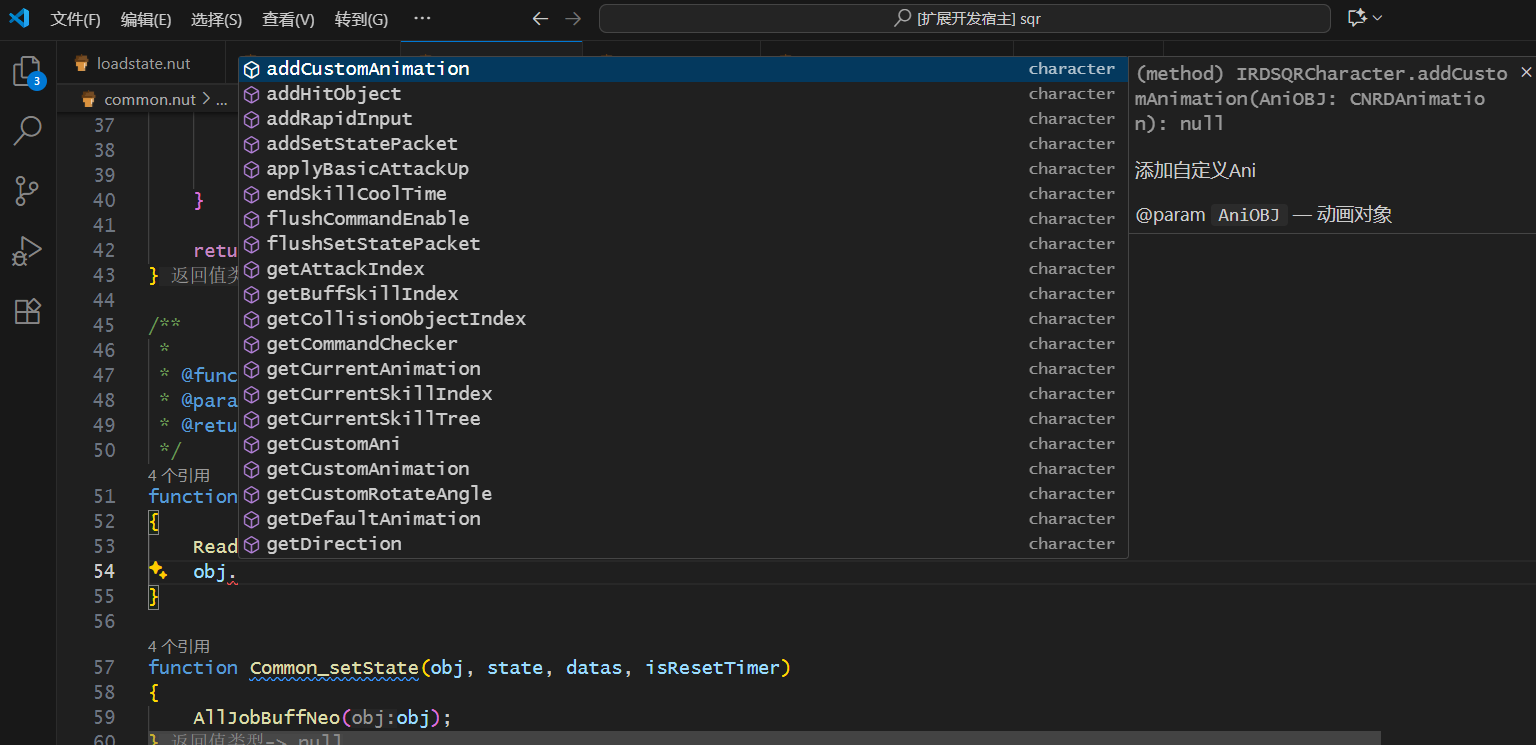Image resolution: width=1536 pixels, height=745 pixels.
Task: Open the 查看 menu
Action: (x=290, y=18)
